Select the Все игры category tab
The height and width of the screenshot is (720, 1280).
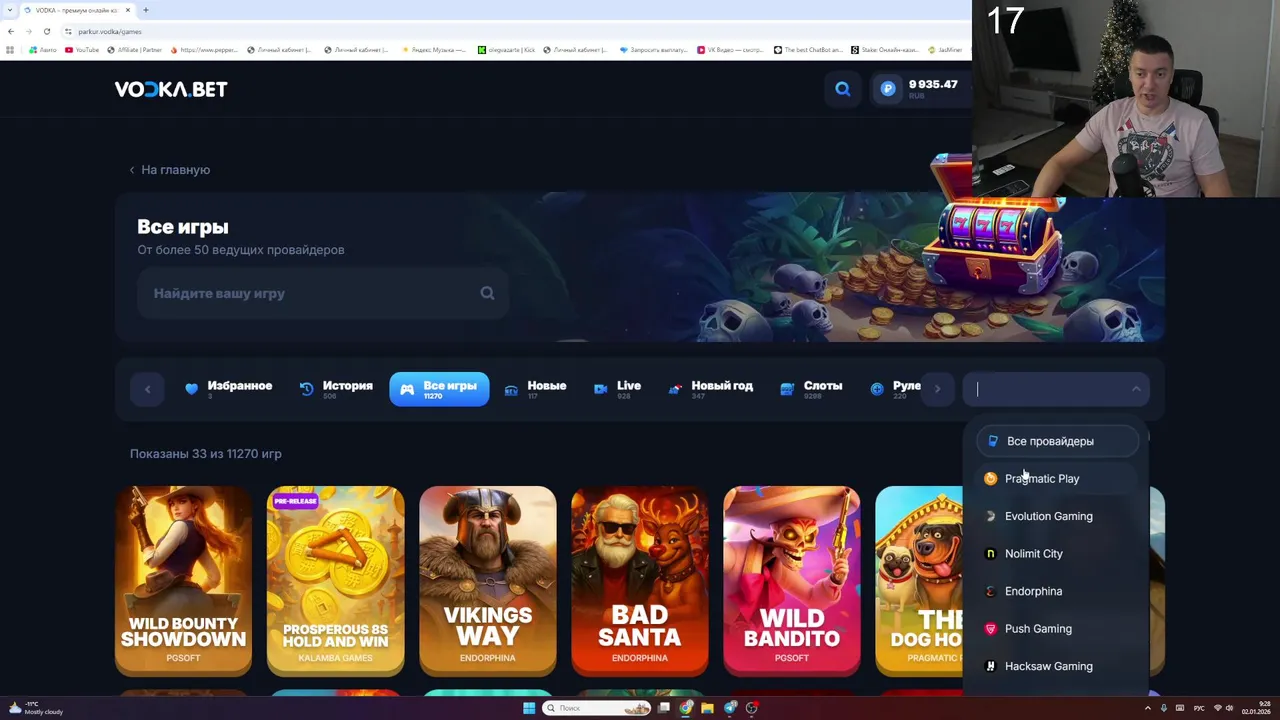439,389
